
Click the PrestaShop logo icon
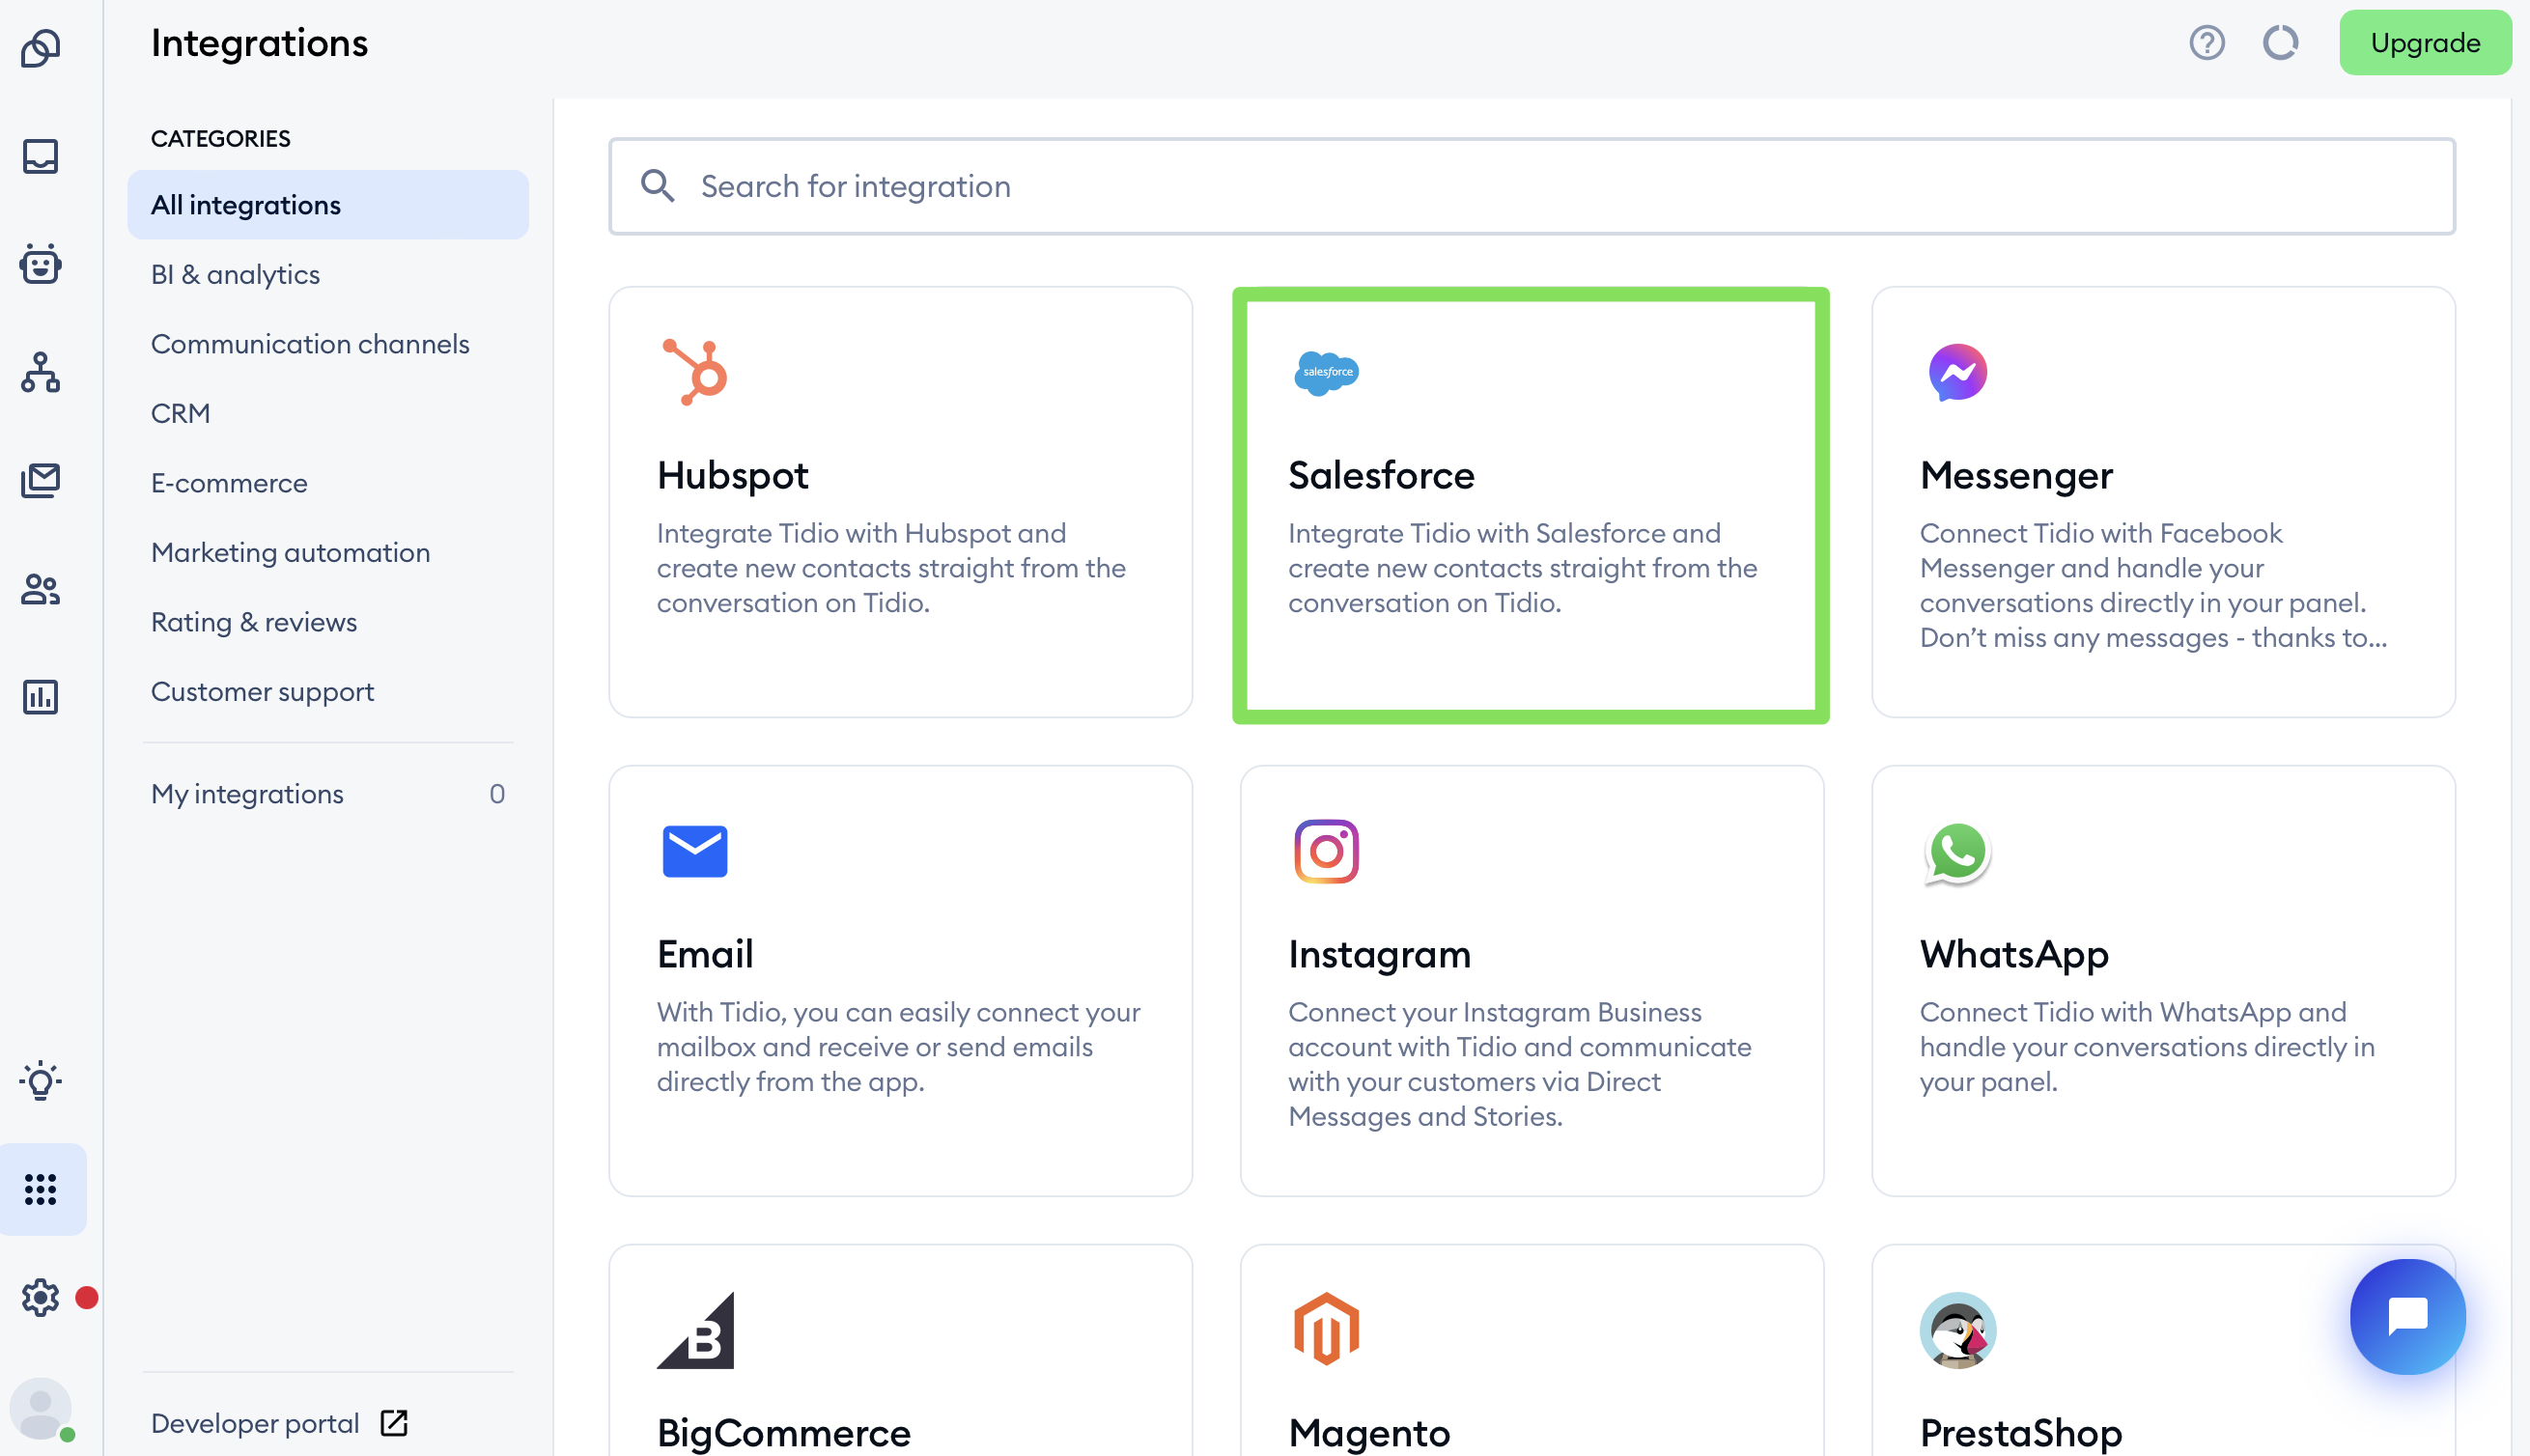tap(1957, 1330)
